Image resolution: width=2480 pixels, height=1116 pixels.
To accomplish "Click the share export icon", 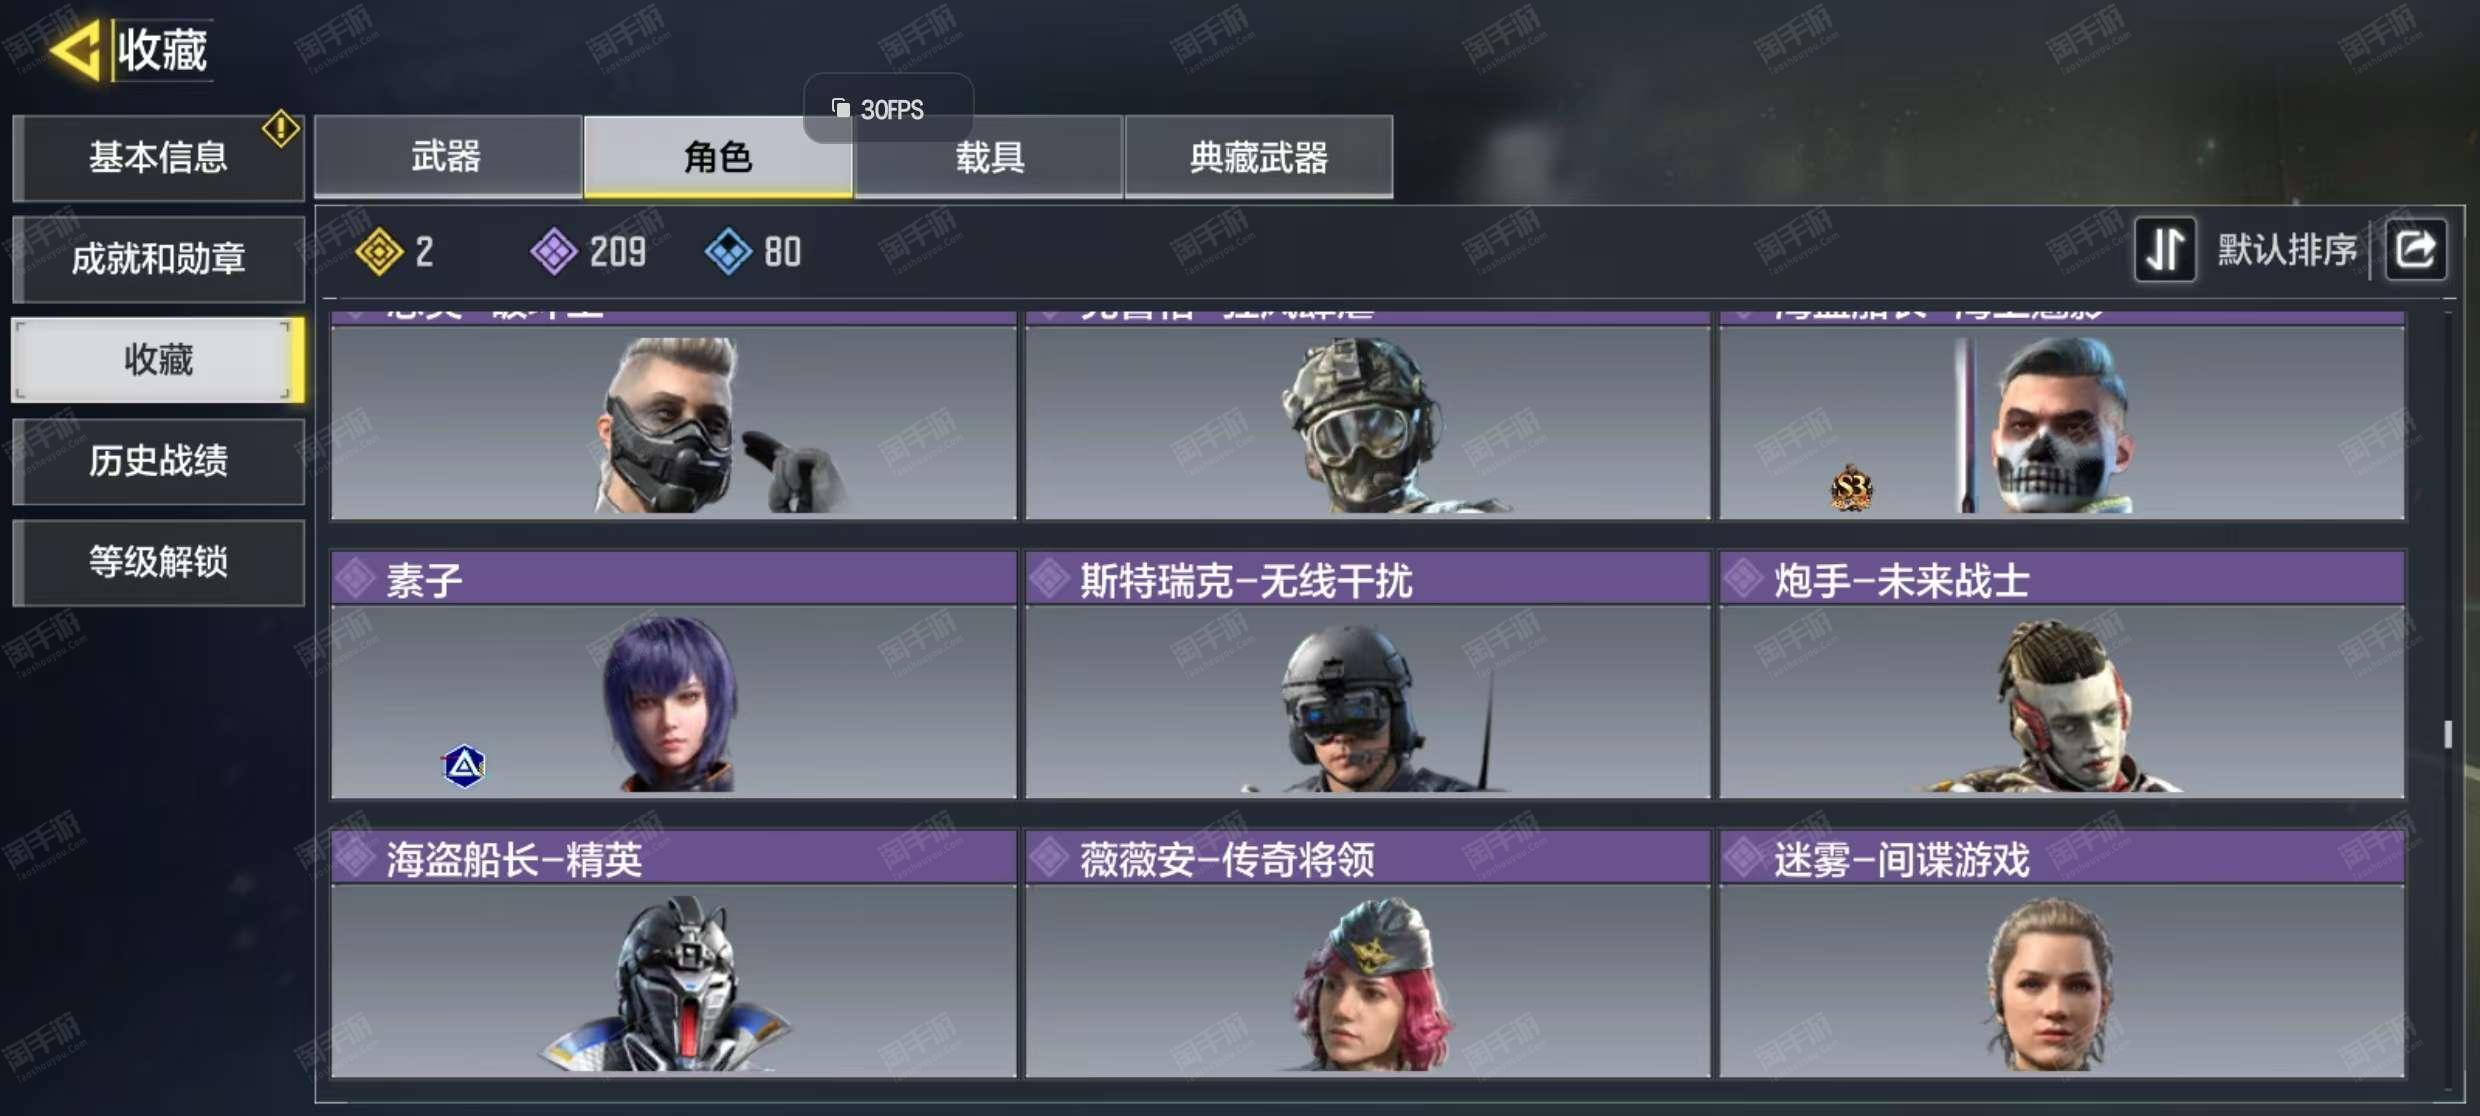I will click(x=2416, y=249).
